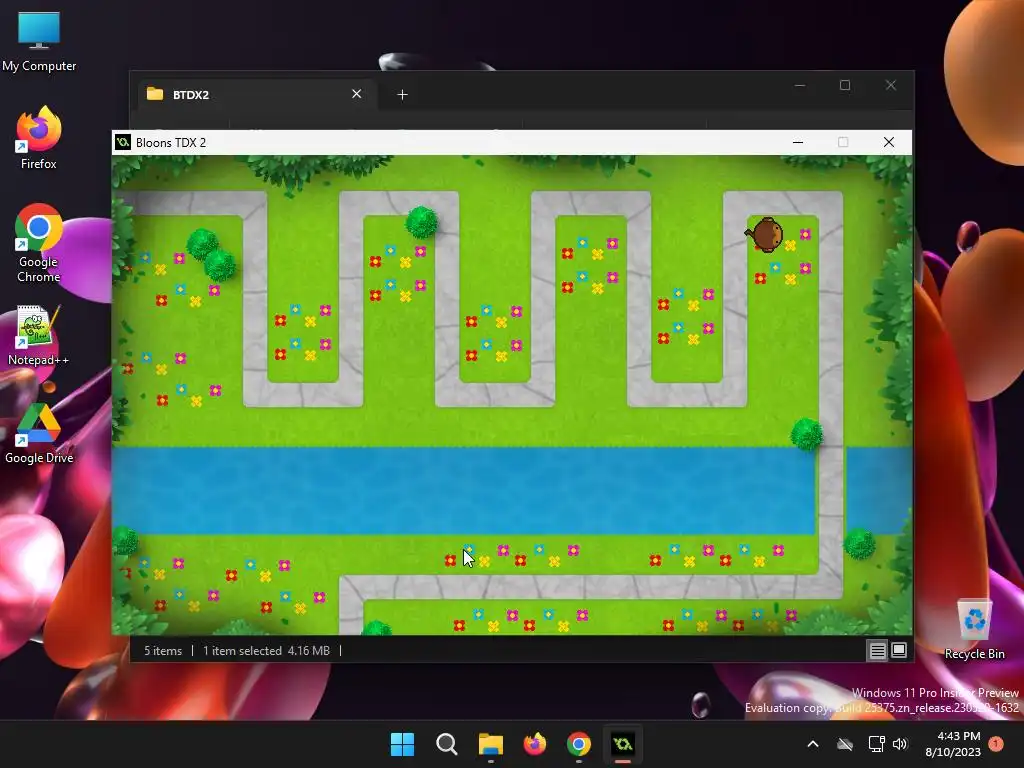The image size is (1024, 768).
Task: Click '1 item selected 4.16 MB' status text
Action: pyautogui.click(x=266, y=650)
